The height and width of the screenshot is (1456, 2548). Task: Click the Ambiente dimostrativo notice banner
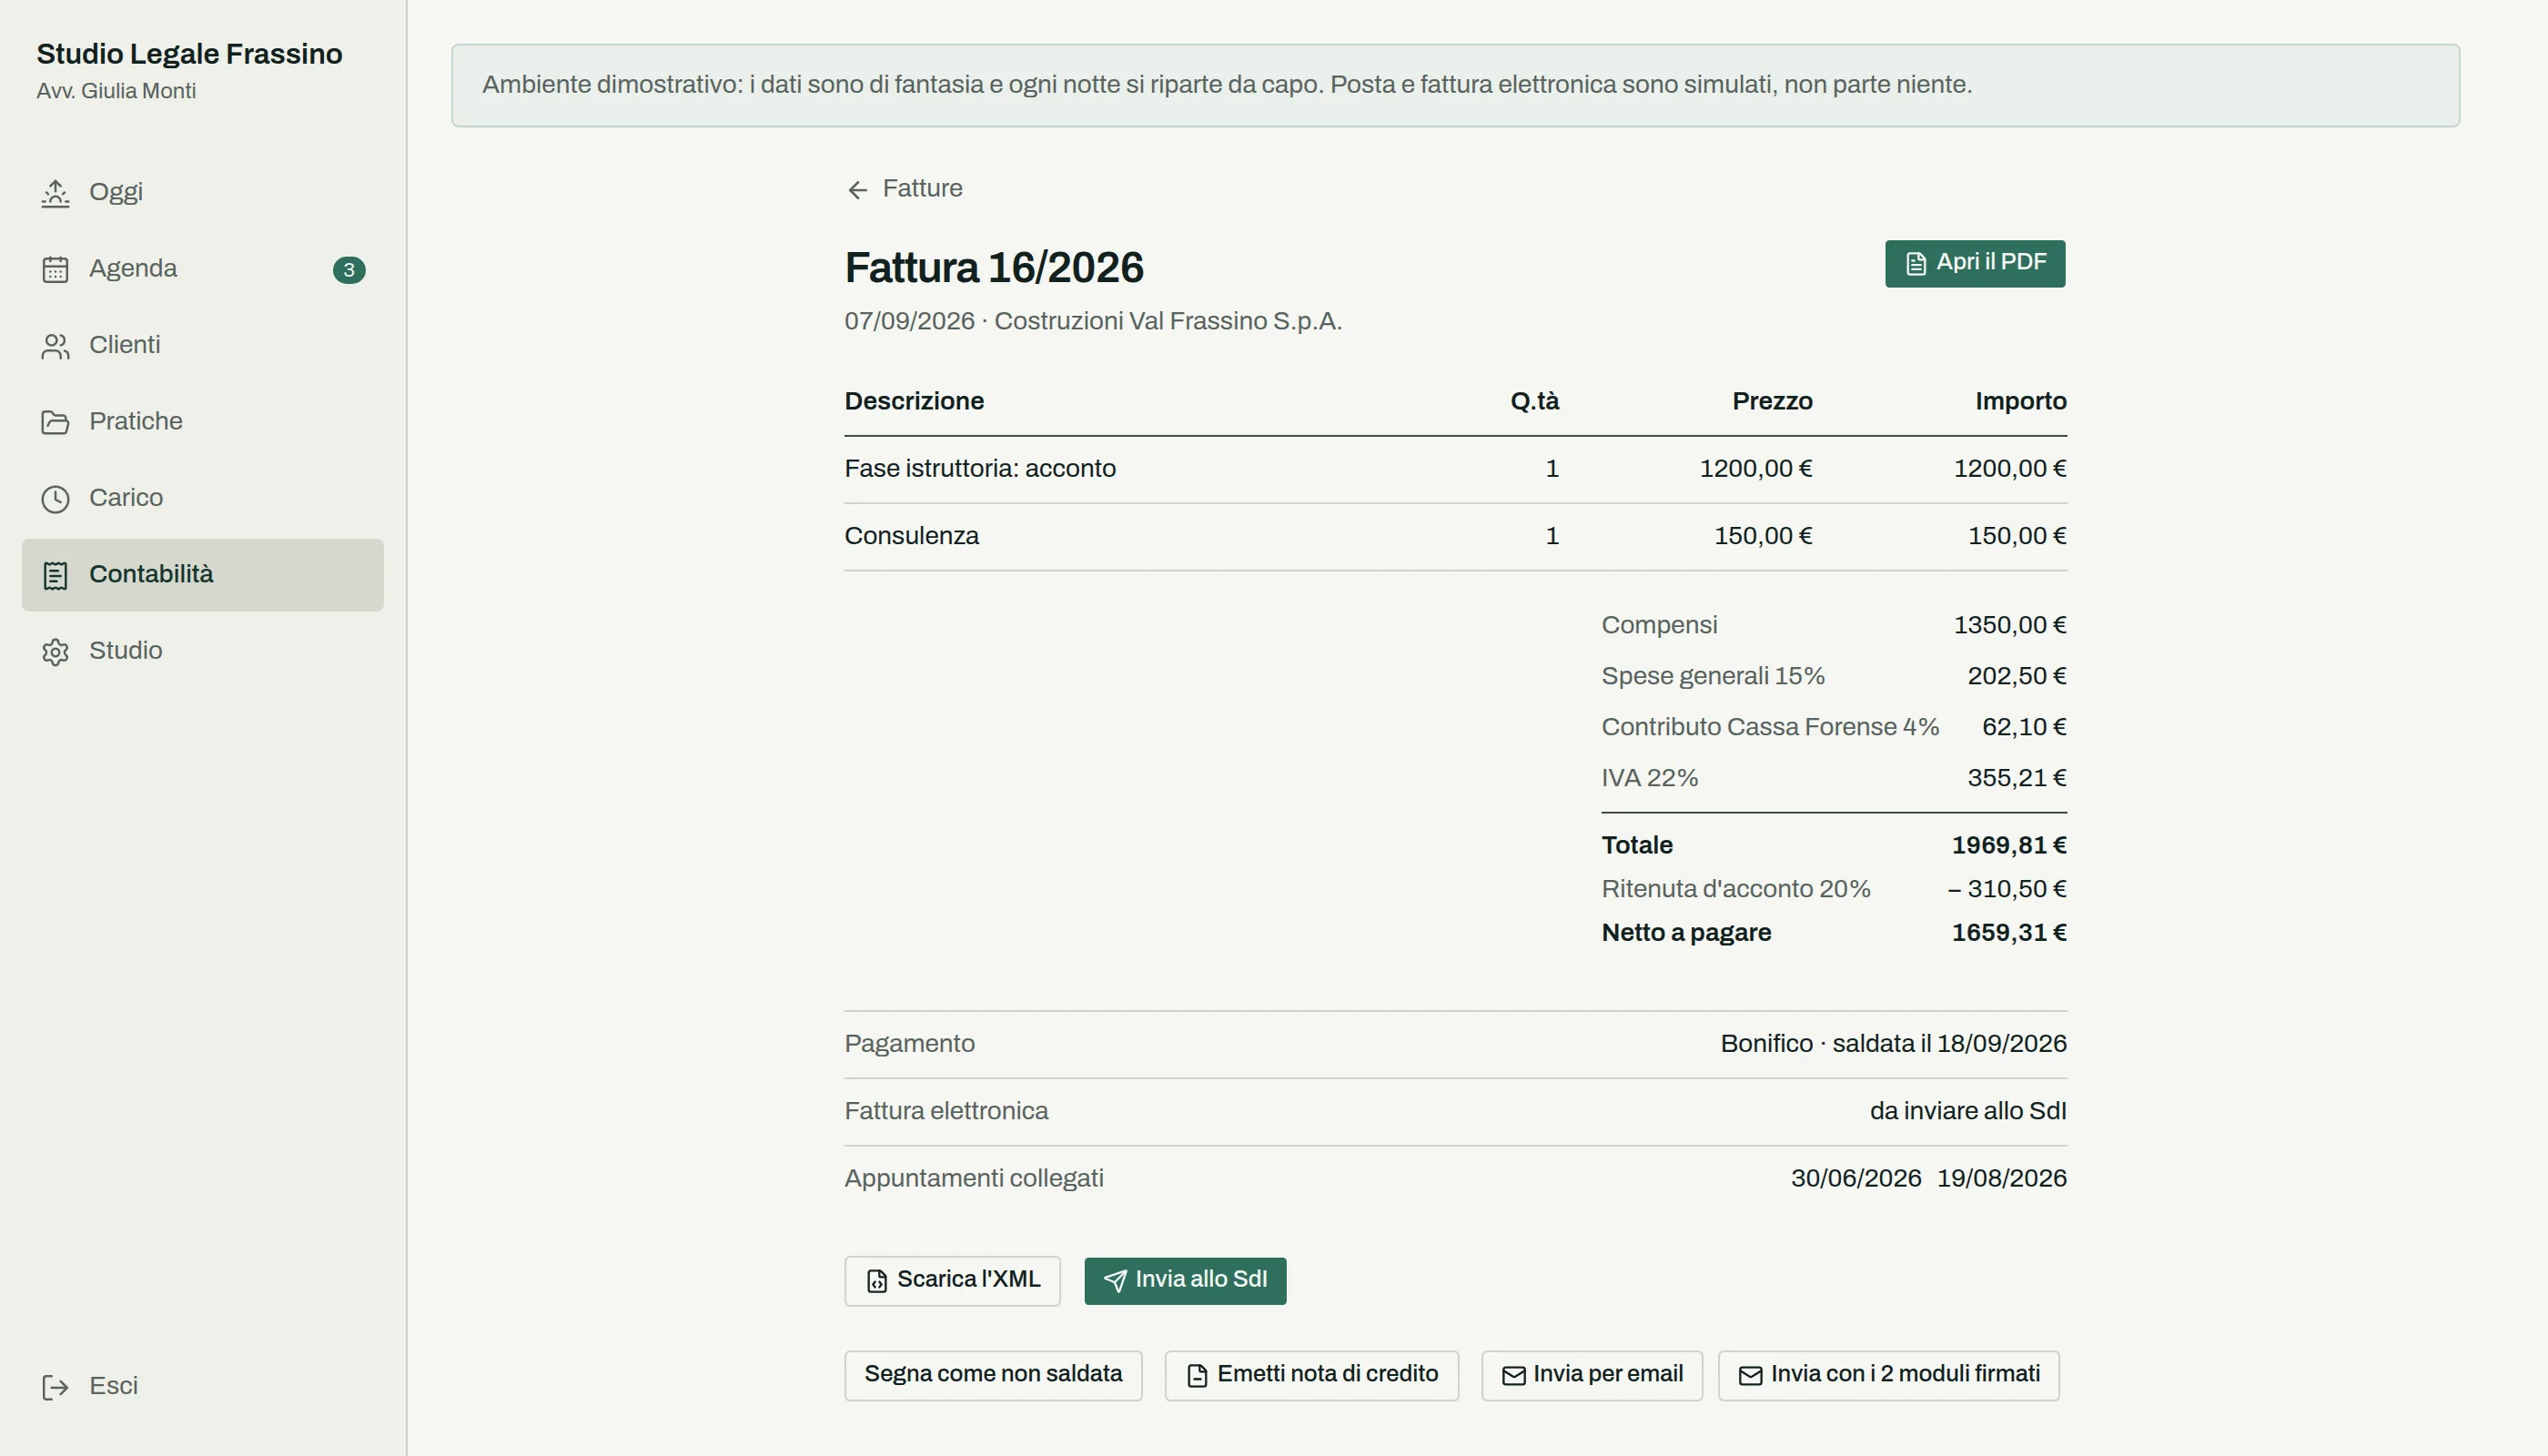tap(1455, 85)
